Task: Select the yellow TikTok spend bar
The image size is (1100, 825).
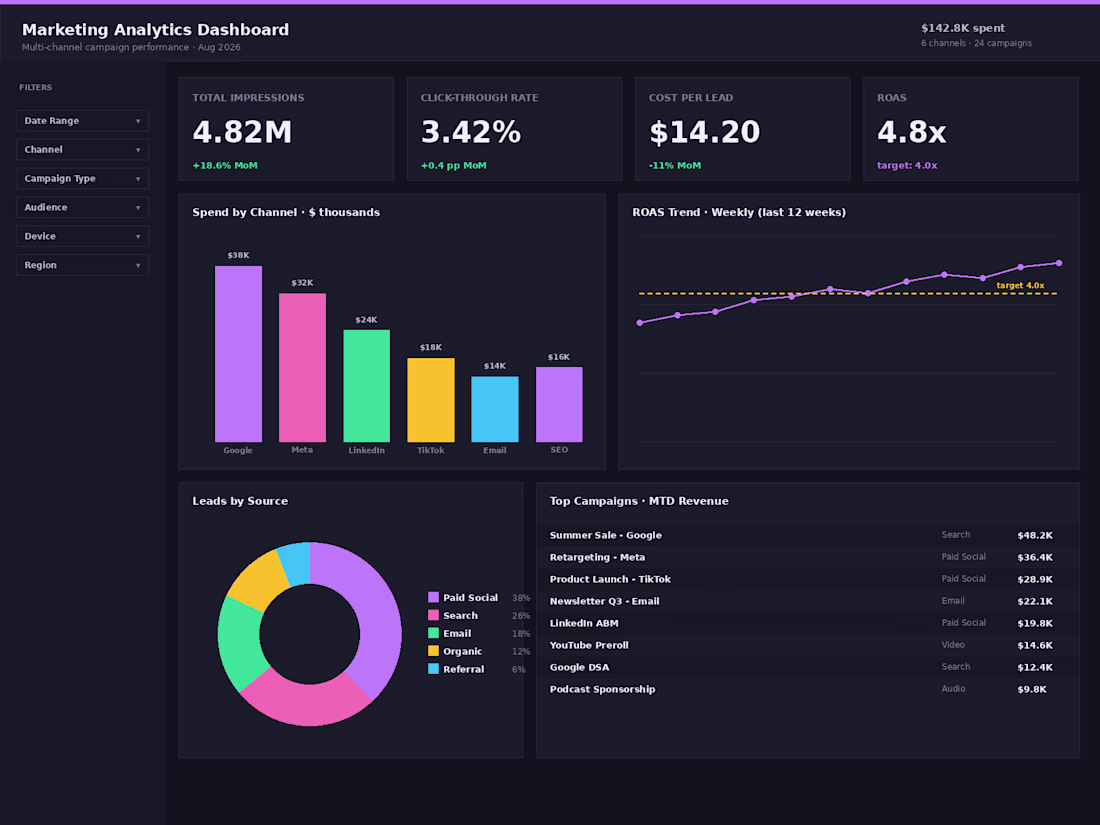Action: [x=431, y=400]
